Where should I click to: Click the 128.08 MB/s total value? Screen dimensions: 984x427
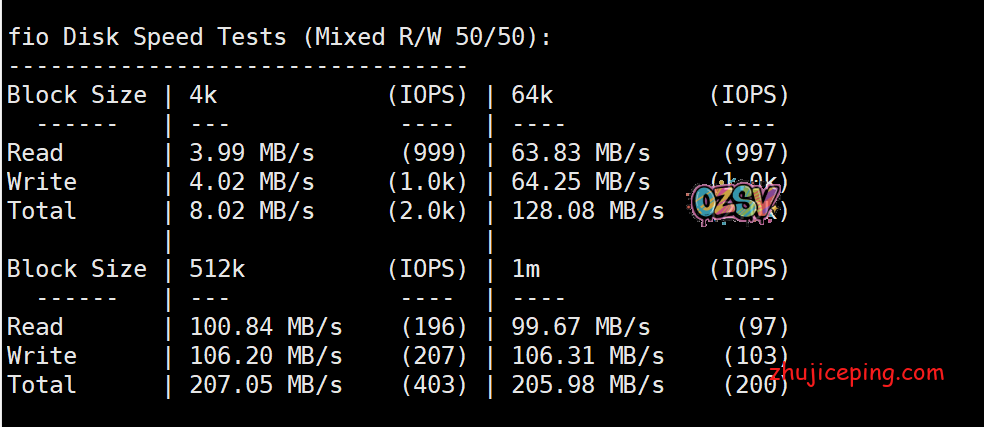click(x=588, y=211)
